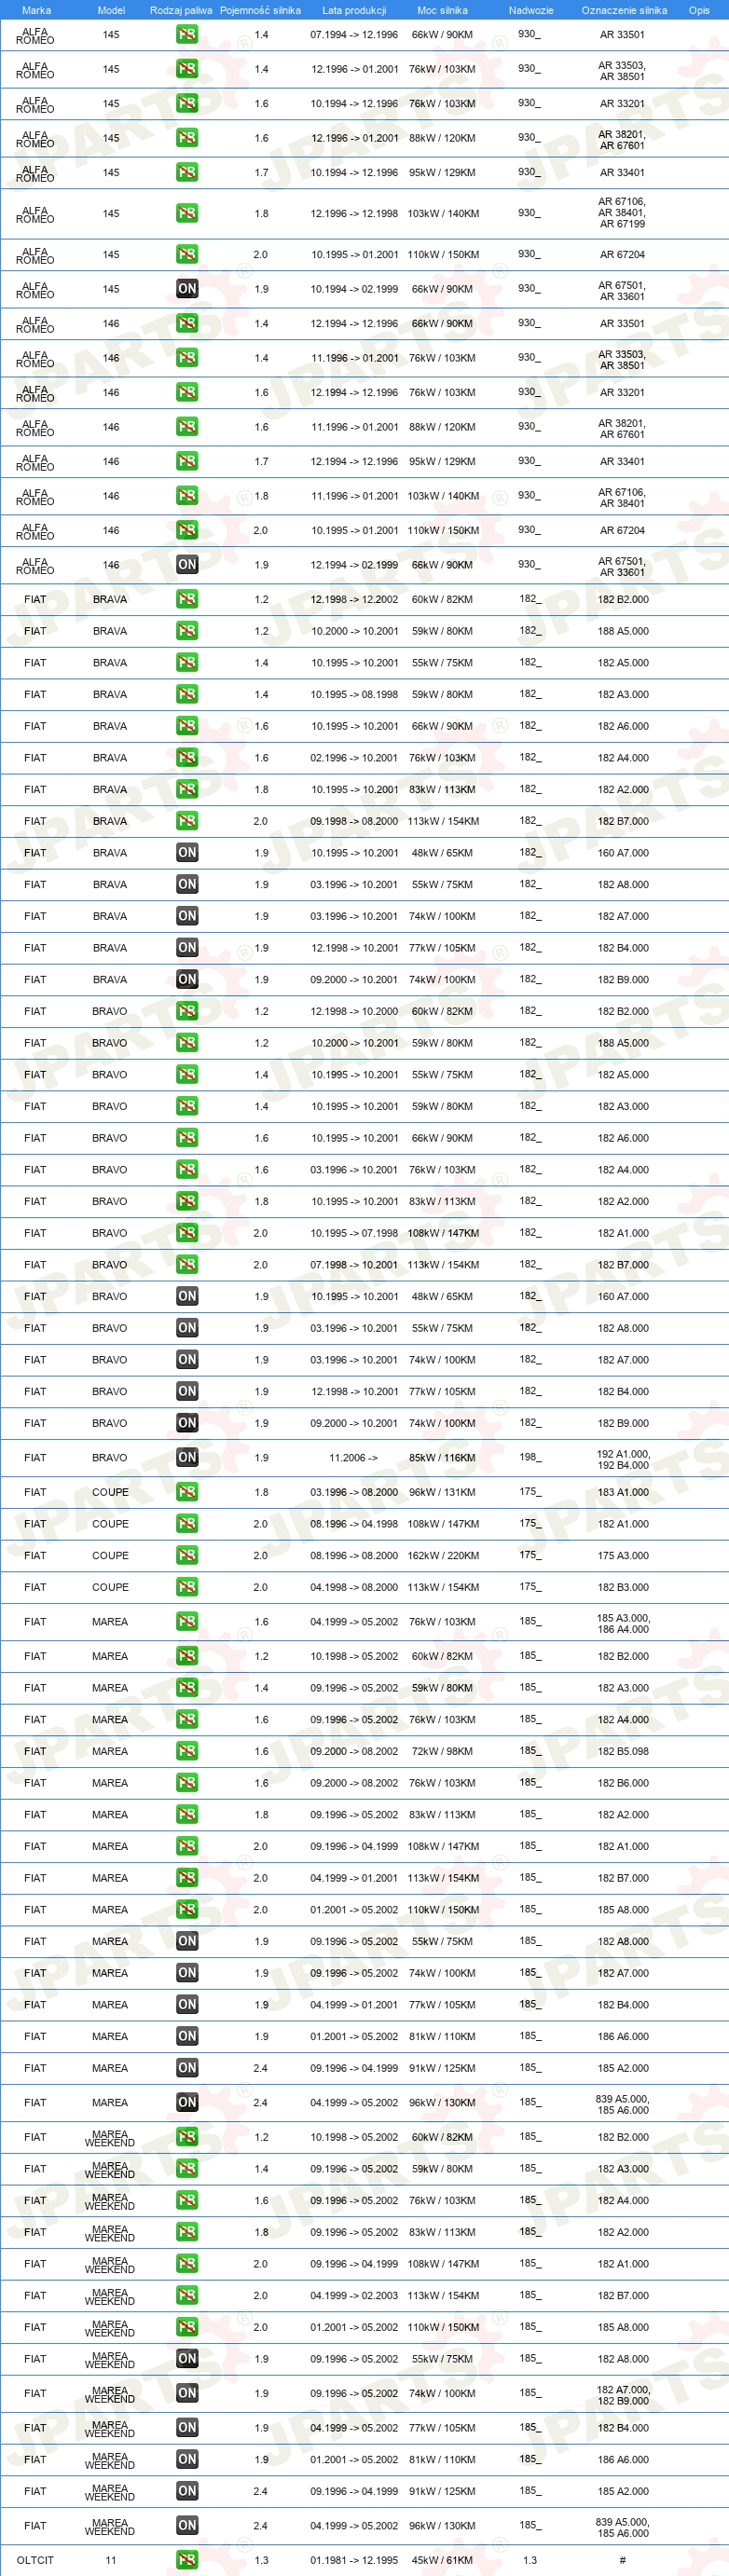Viewport: 729px width, 2576px height.
Task: Click the Nadwozie column header
Action: coord(531,10)
